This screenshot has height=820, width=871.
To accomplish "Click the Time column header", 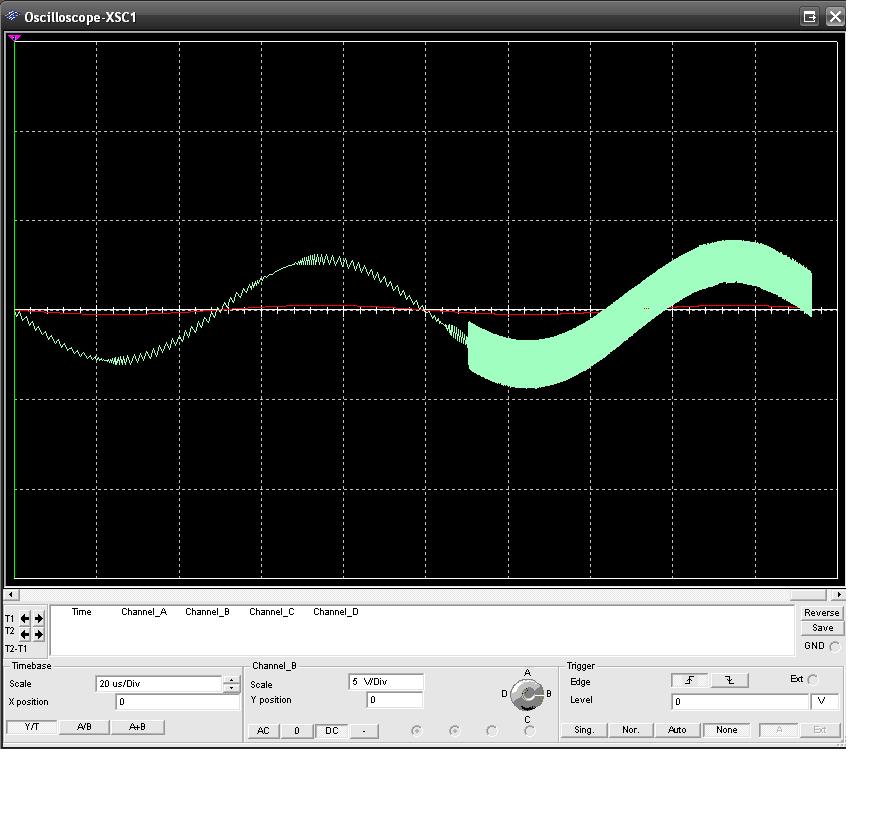I will [x=81, y=612].
